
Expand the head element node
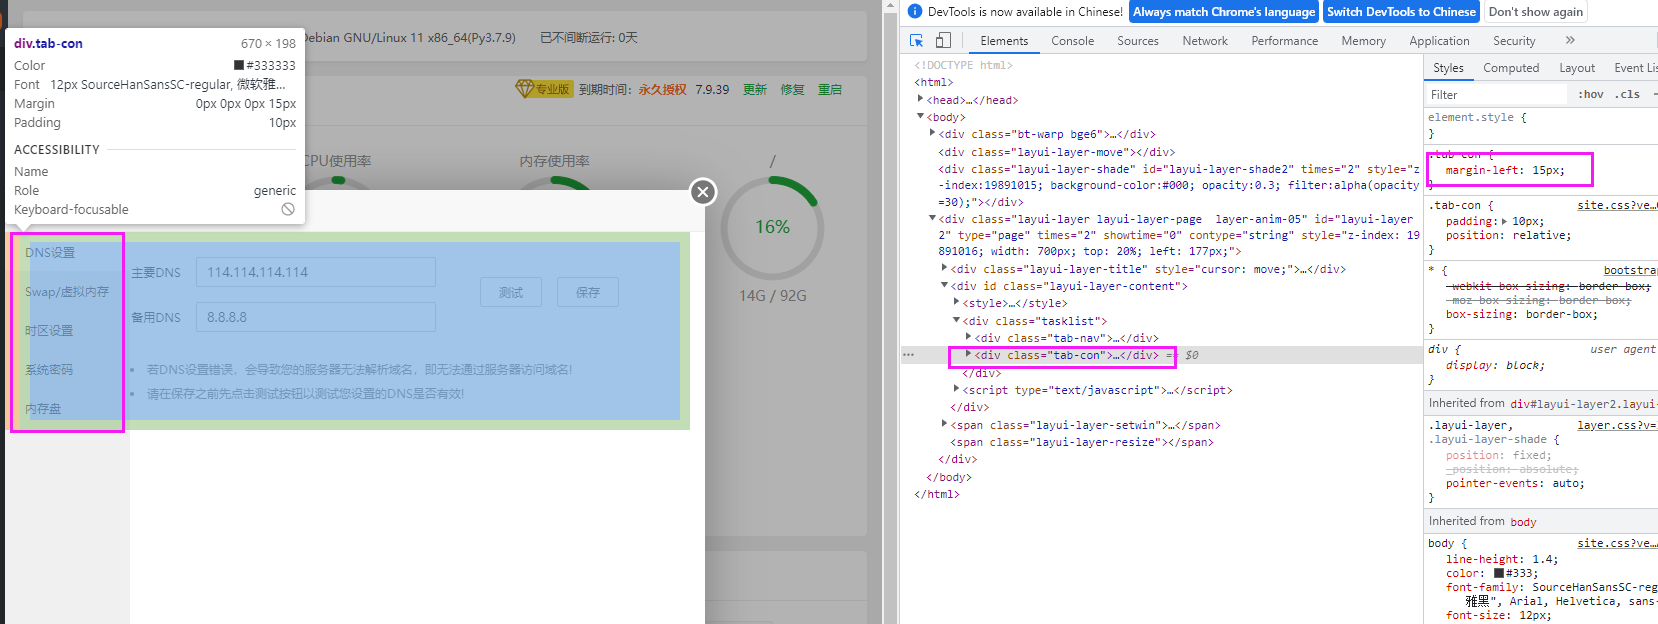[921, 99]
